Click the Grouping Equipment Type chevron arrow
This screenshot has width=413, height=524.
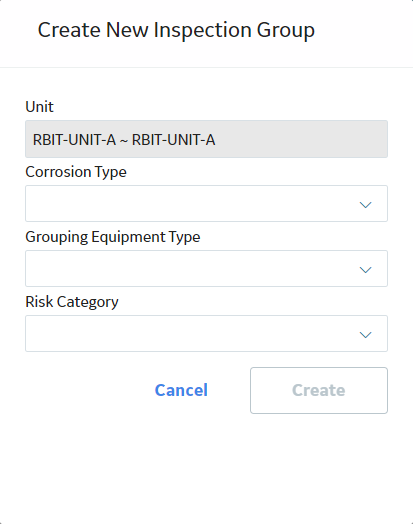tap(365, 269)
